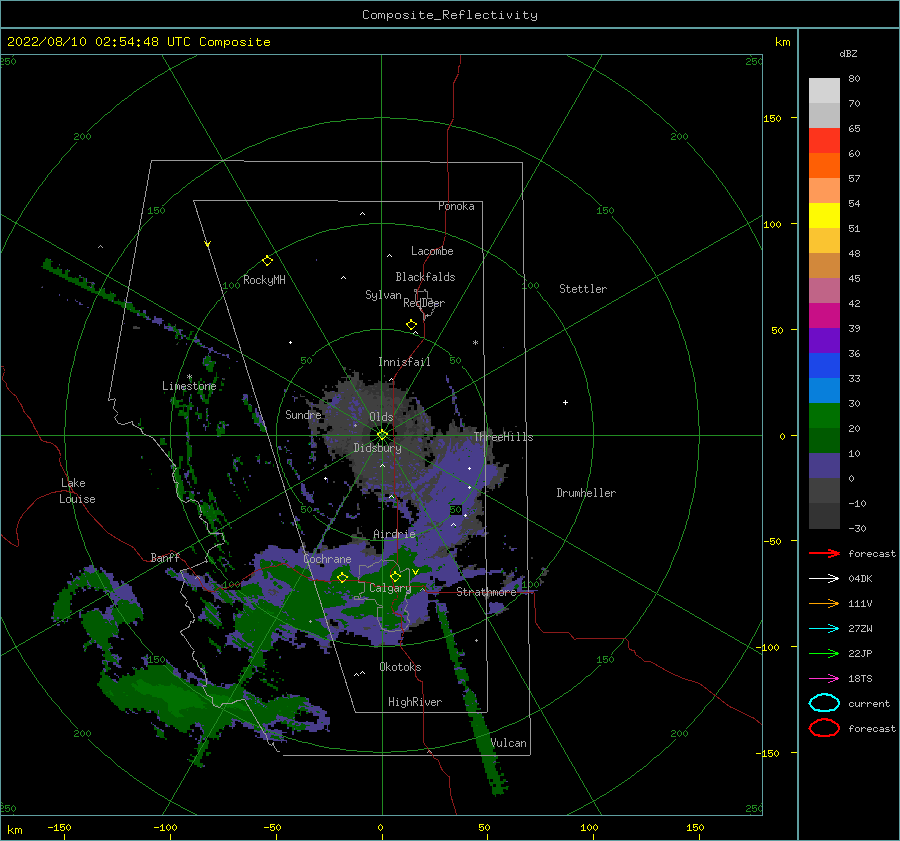Click the asterisk marker above the Limestone label
This screenshot has height=841, width=900.
pyautogui.click(x=189, y=377)
